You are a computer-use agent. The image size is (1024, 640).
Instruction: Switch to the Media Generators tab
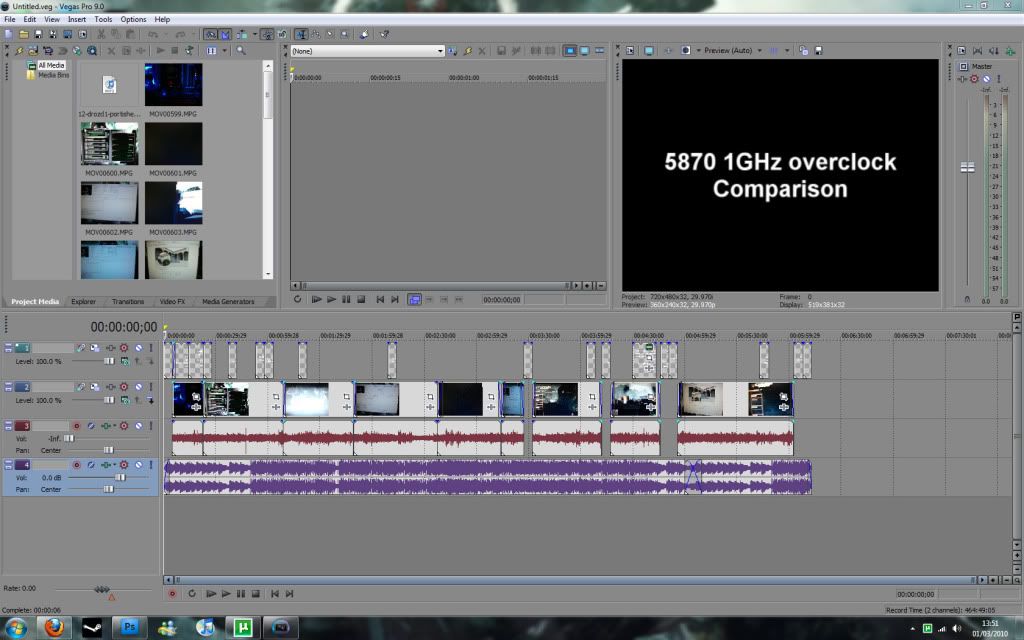tap(228, 301)
